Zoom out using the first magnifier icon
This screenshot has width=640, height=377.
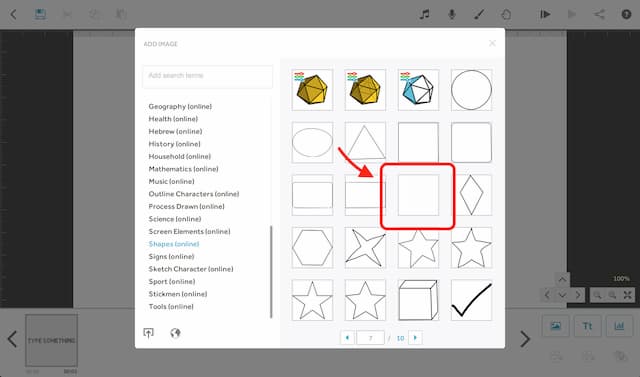point(598,295)
